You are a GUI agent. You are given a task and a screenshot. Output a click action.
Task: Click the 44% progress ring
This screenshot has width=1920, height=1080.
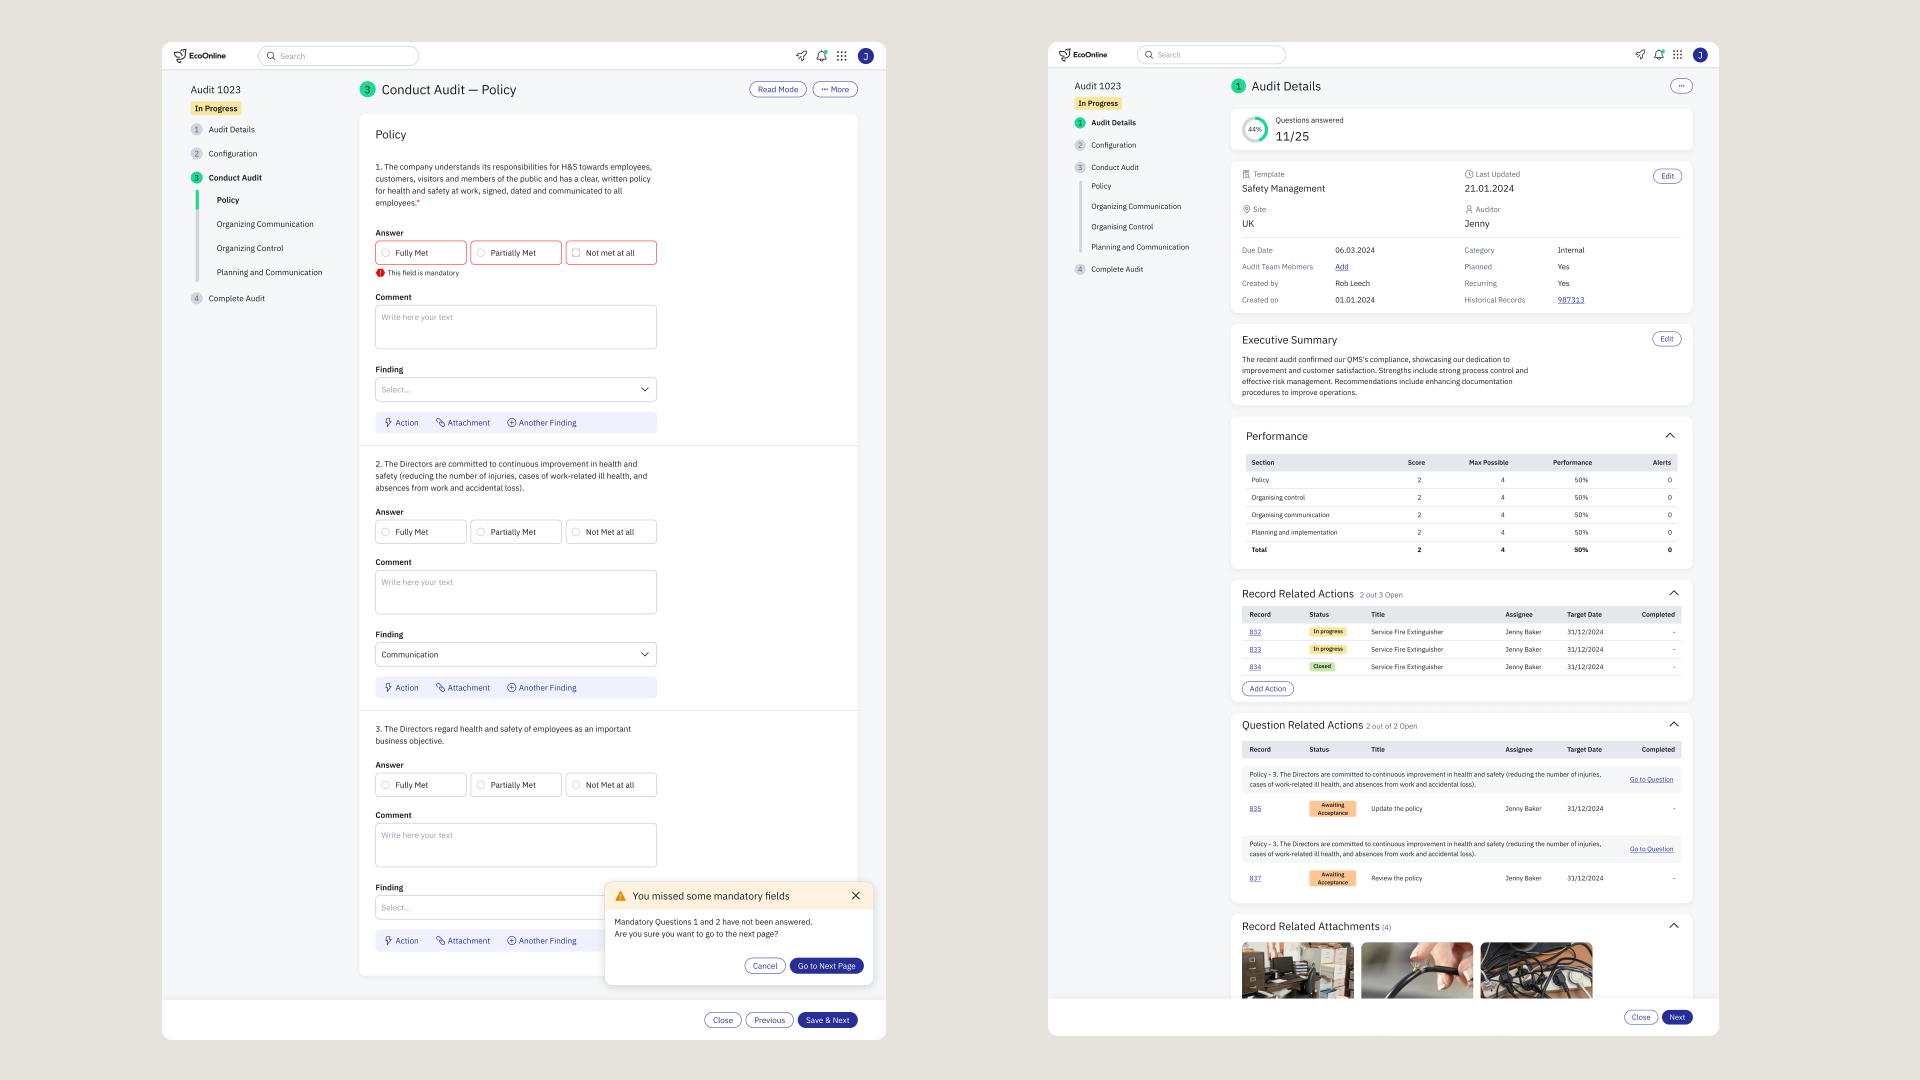(x=1255, y=129)
